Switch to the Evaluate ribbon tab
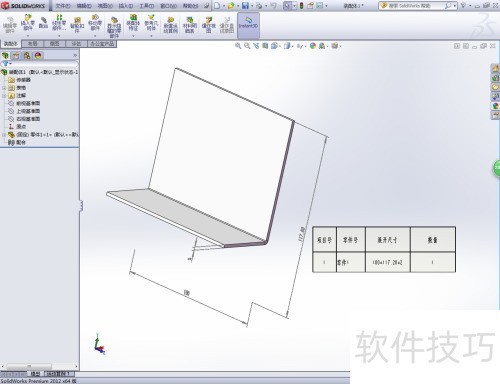 point(76,44)
